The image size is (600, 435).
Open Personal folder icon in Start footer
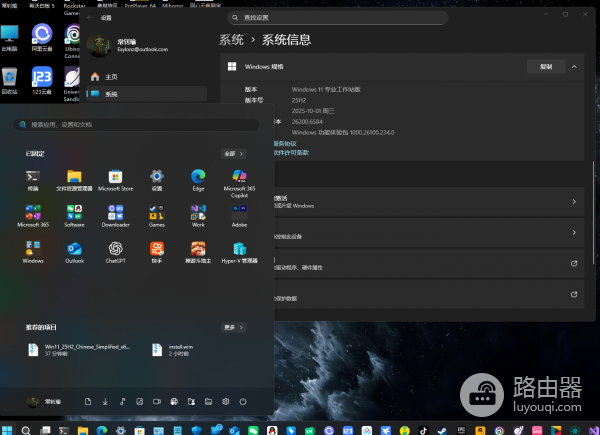coord(191,401)
